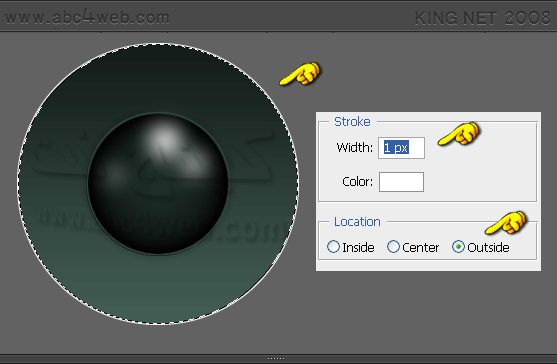Open the white stroke Color swatch

click(401, 182)
